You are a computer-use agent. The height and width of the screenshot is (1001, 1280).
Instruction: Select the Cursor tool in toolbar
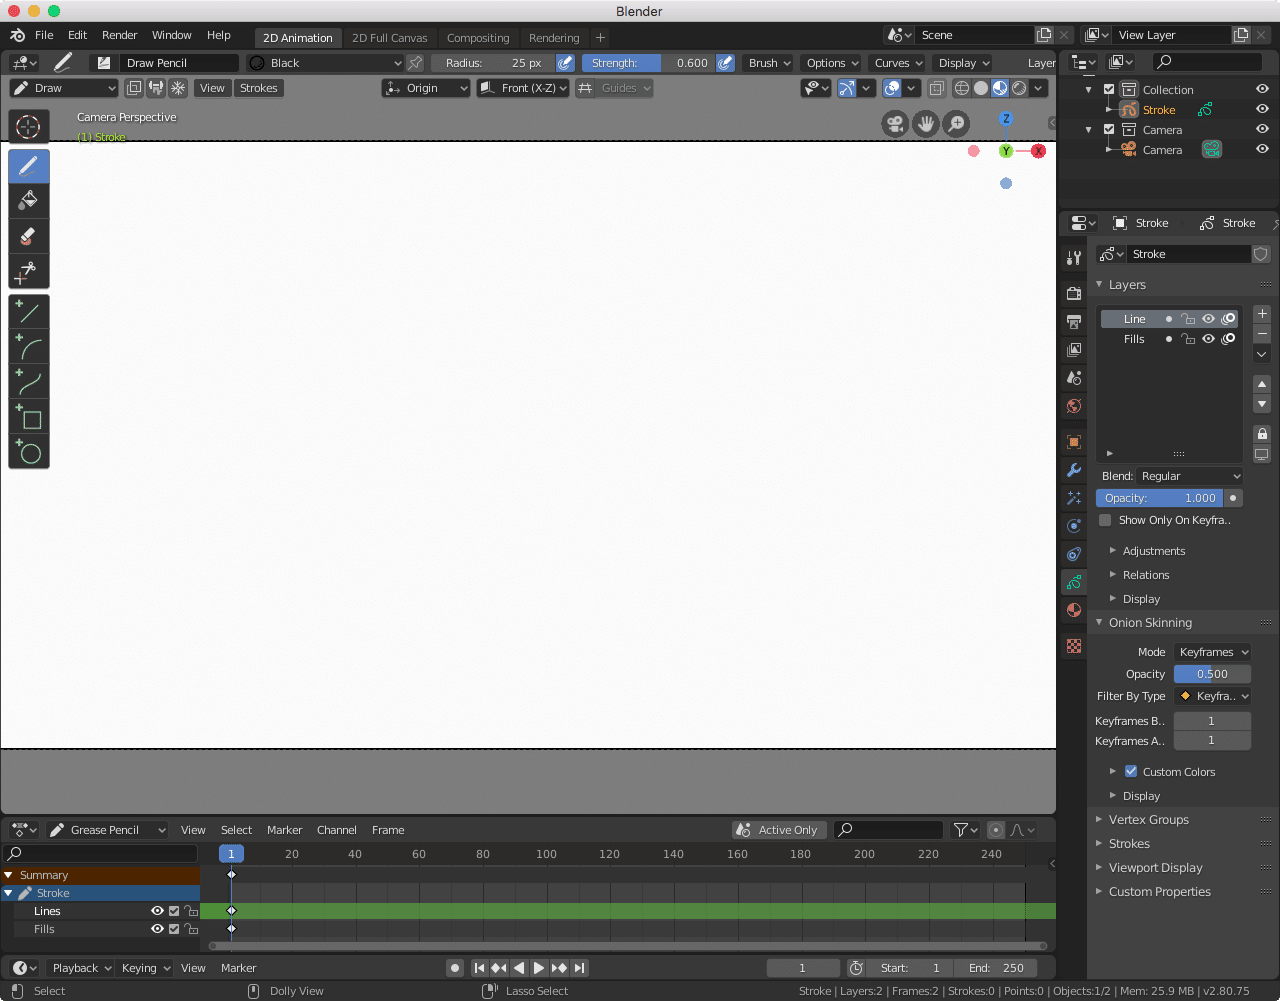pos(28,127)
